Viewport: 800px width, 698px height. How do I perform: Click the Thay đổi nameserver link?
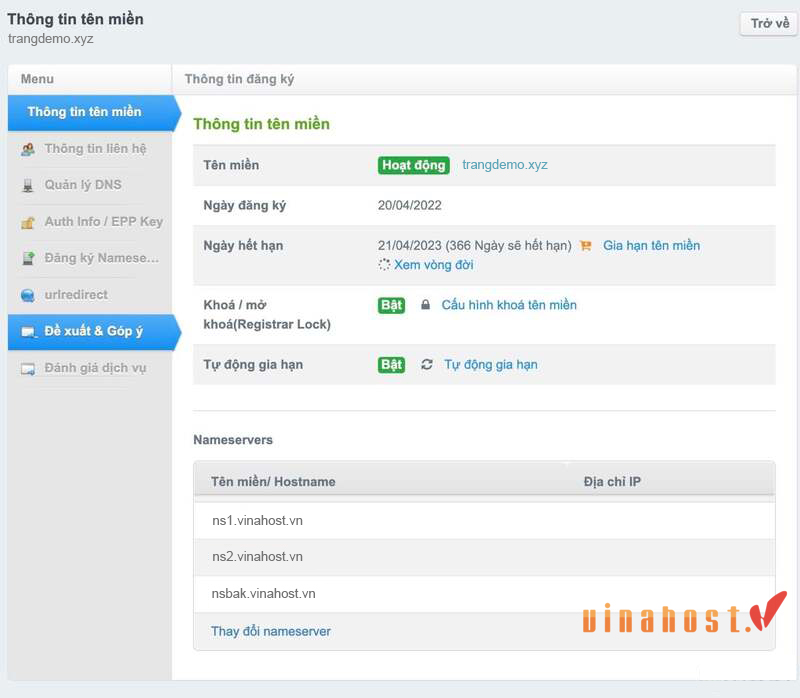[271, 632]
